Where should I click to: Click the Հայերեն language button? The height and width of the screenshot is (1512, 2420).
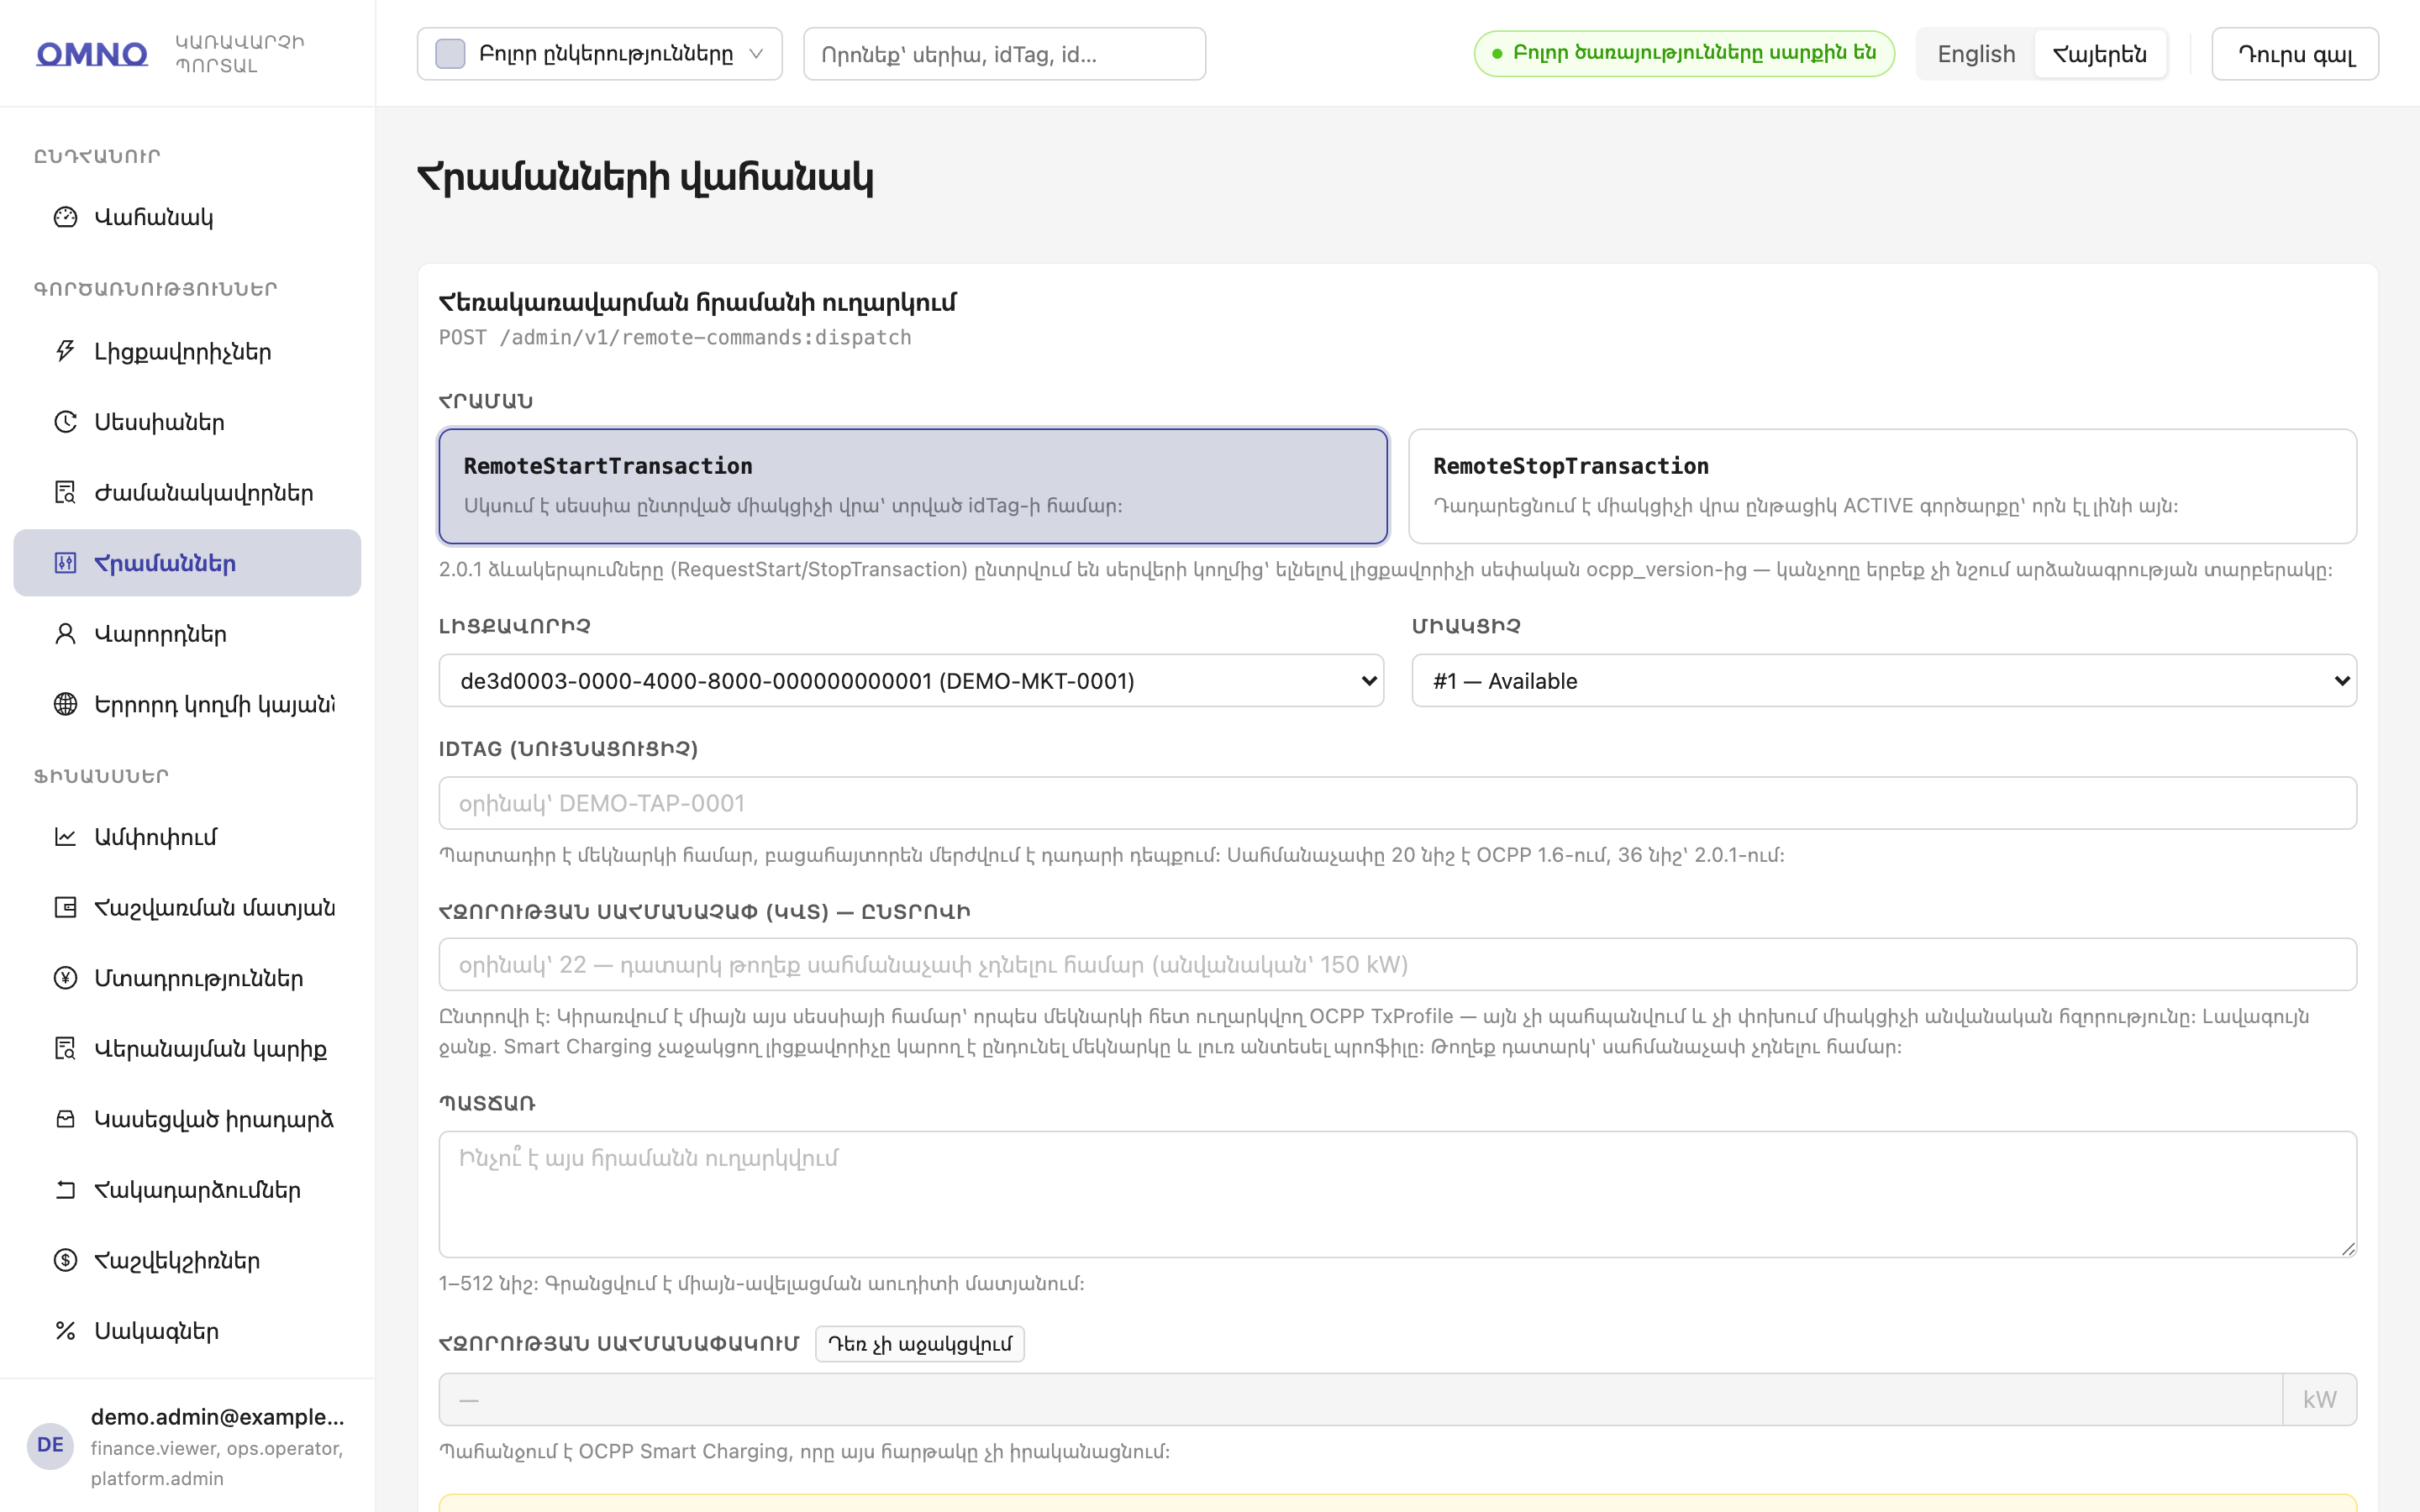coord(2100,54)
